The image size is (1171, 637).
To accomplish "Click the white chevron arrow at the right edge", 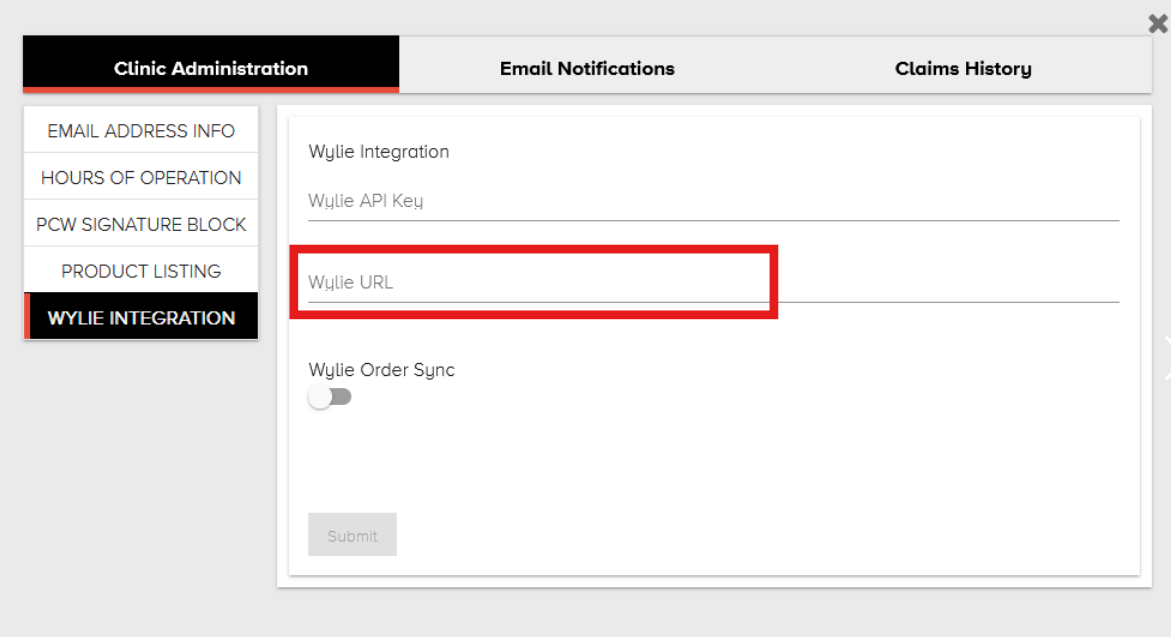I will tap(1165, 359).
